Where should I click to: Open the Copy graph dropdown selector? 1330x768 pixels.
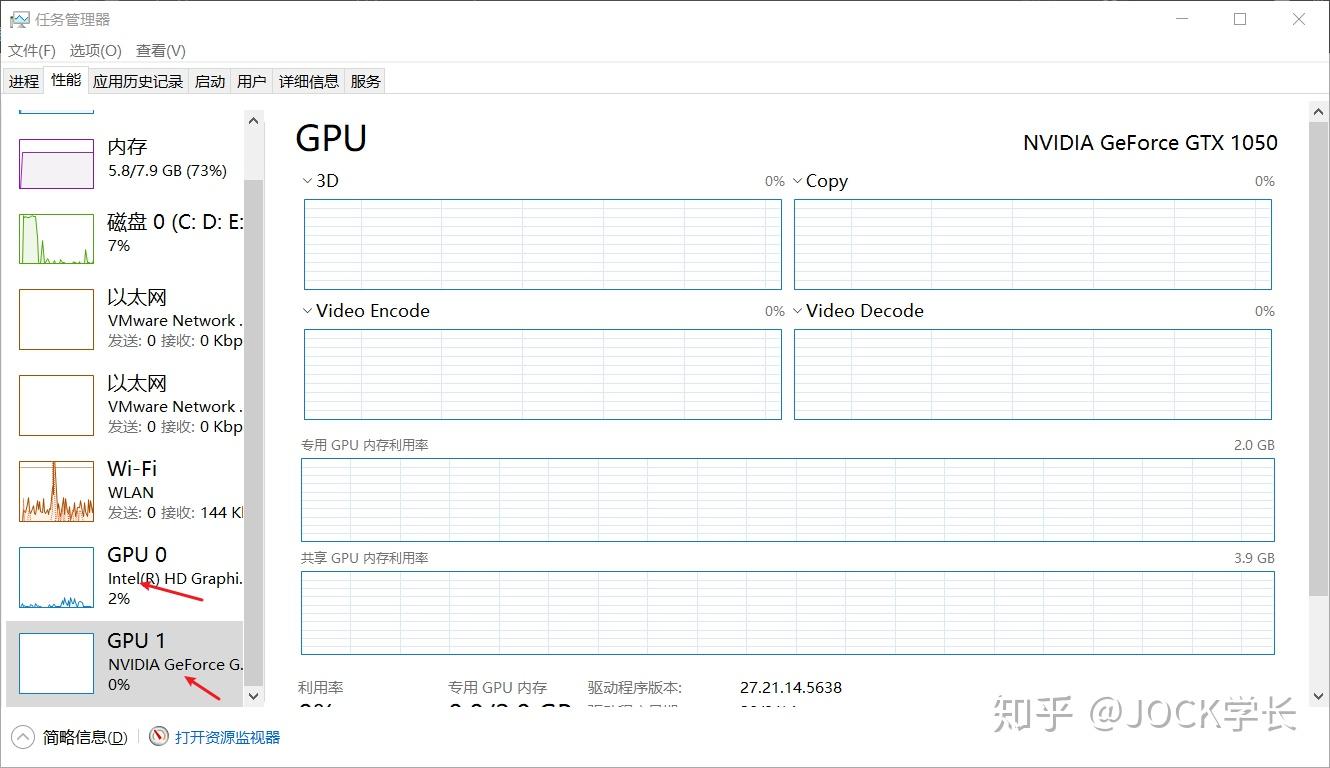point(798,181)
